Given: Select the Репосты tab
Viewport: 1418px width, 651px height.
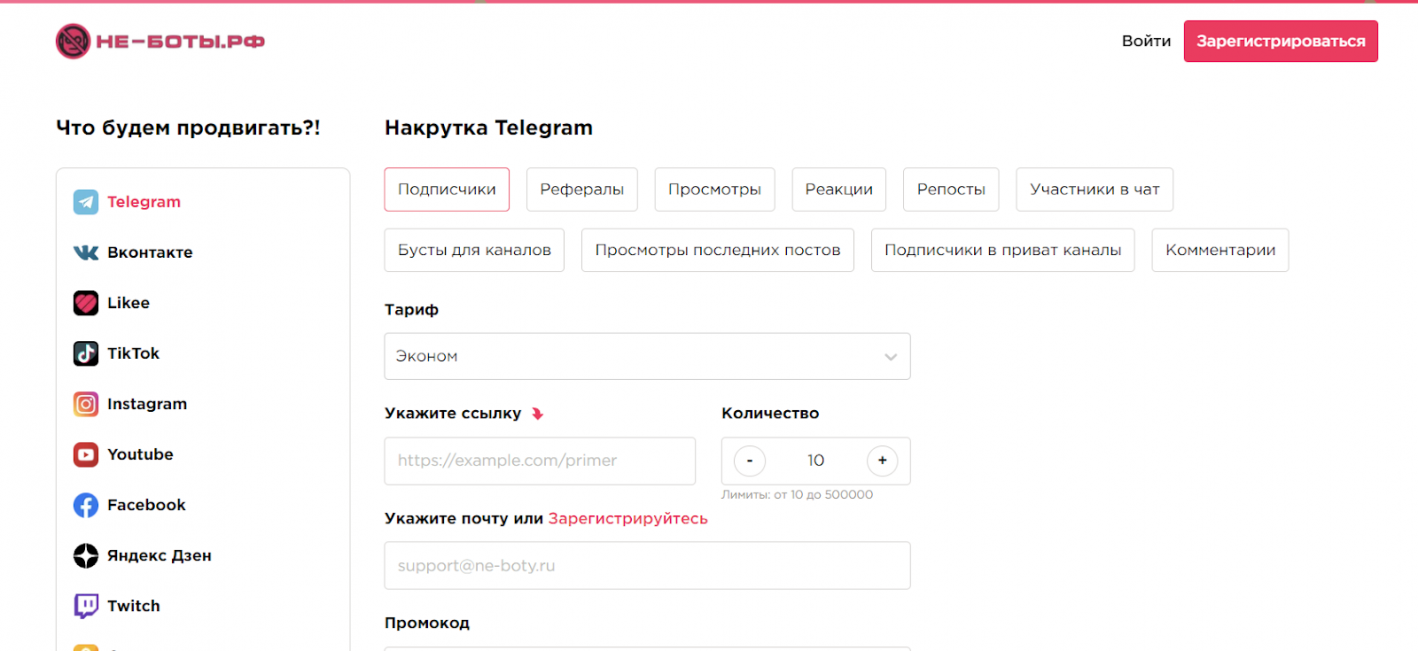Looking at the screenshot, I should click(951, 189).
